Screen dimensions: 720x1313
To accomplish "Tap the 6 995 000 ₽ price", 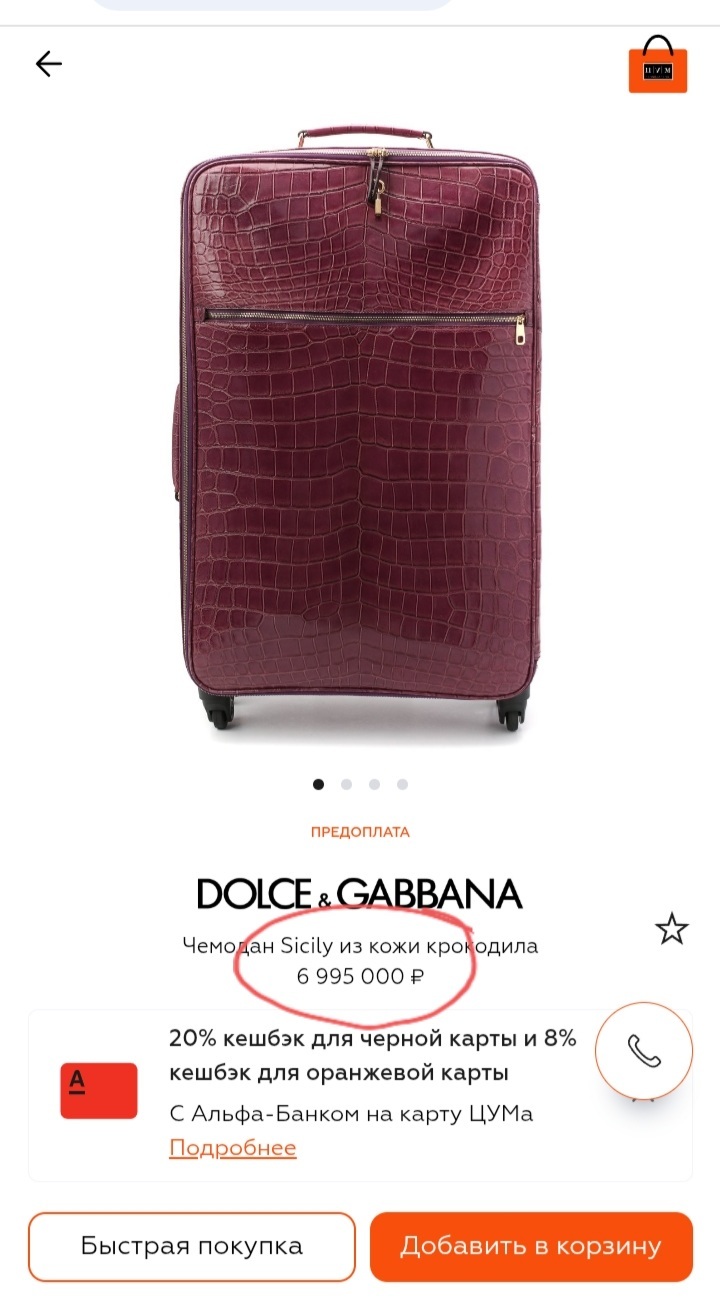I will [x=360, y=976].
